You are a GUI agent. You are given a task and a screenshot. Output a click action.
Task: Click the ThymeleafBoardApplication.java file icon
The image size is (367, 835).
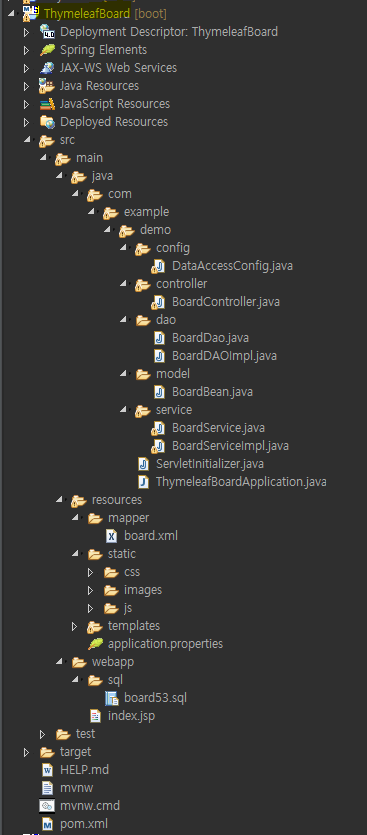point(143,482)
